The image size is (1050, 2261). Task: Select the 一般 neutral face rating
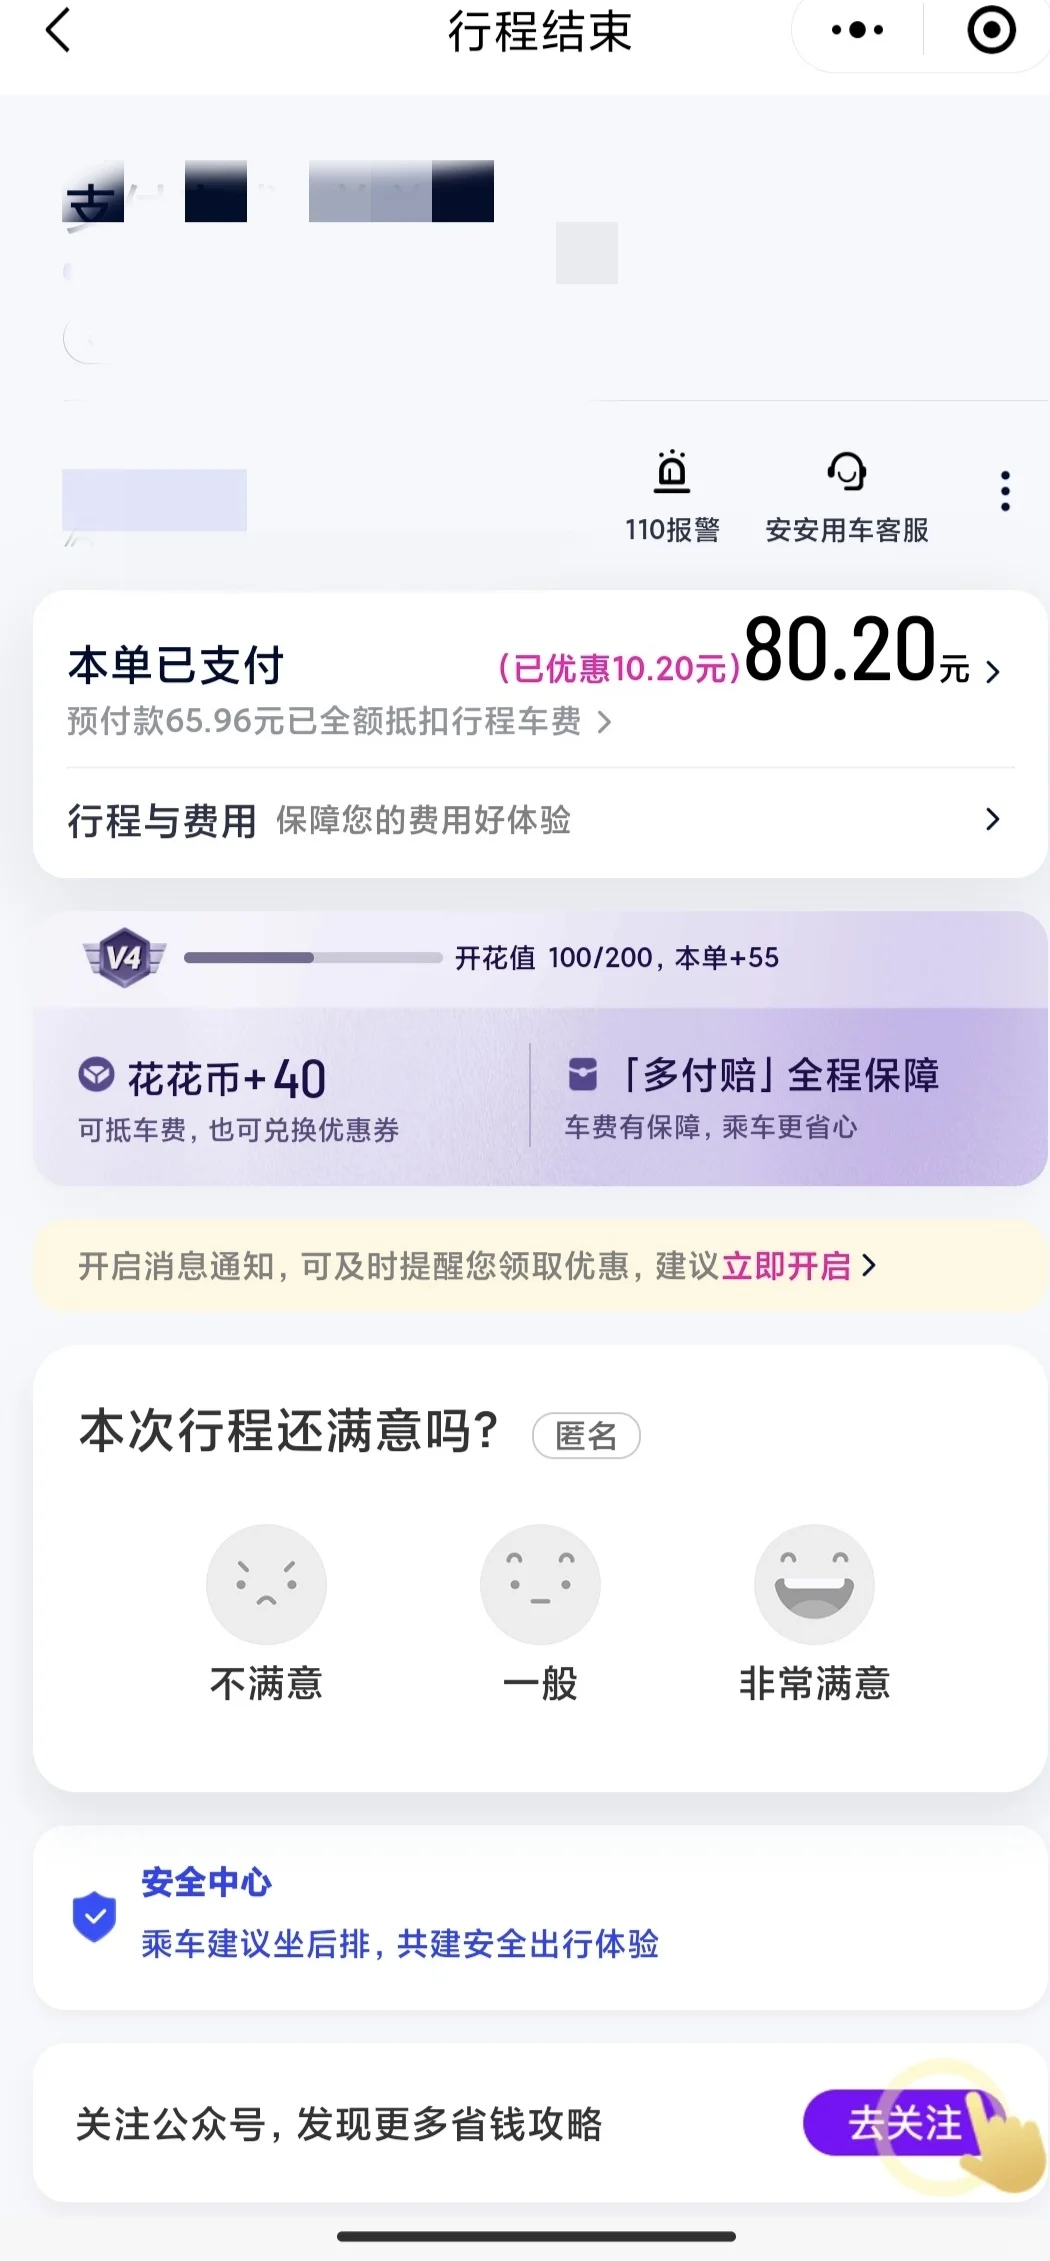[x=540, y=1584]
